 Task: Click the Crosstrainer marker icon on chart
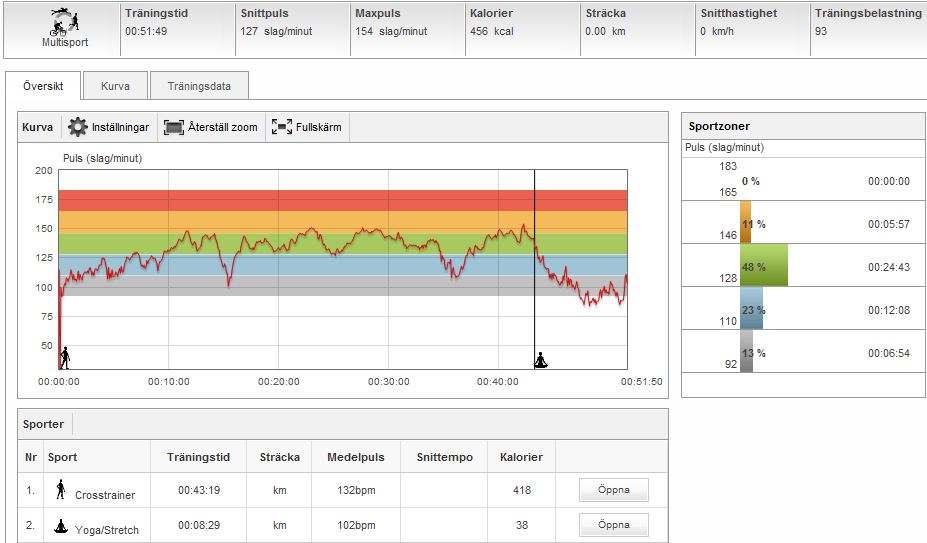[65, 357]
